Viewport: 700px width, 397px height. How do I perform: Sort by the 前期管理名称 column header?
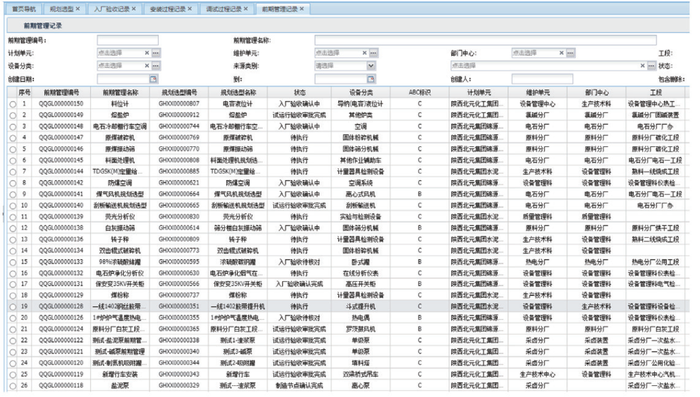120,92
